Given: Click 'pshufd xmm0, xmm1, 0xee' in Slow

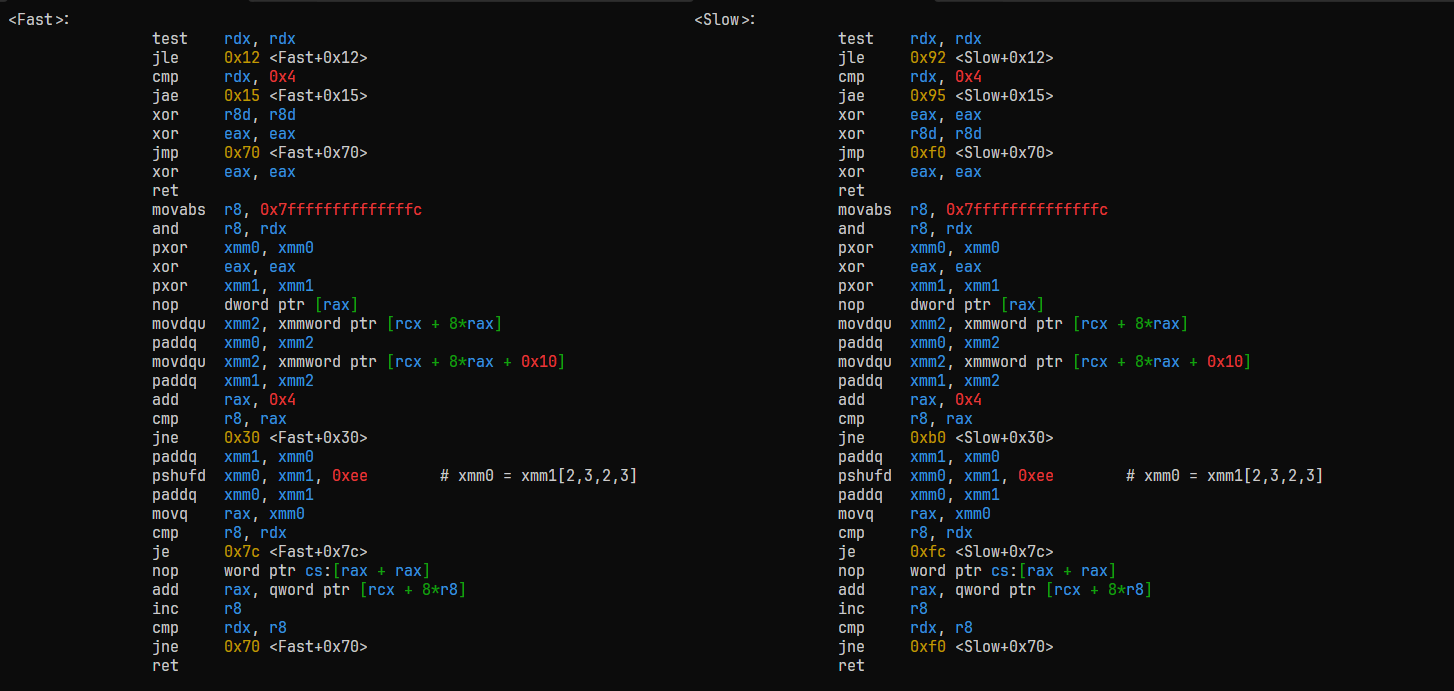Looking at the screenshot, I should [x=946, y=476].
